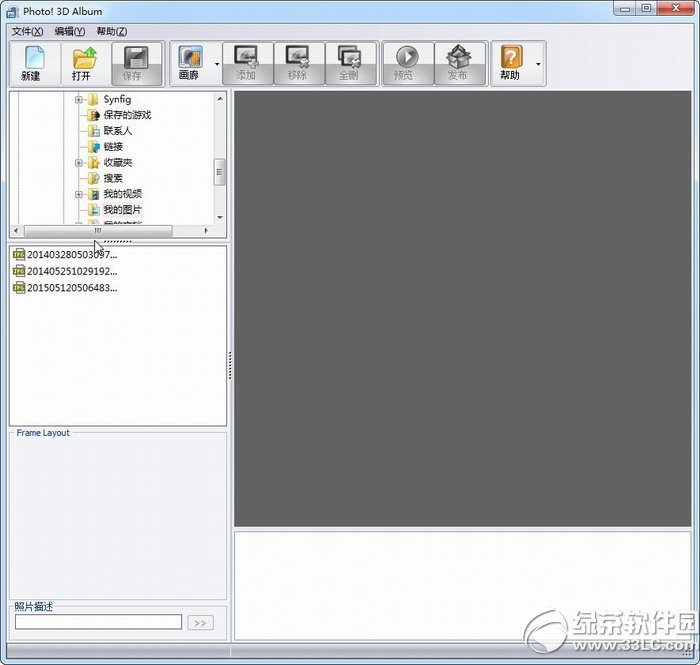Select the 收藏夹 folder
The image size is (700, 665).
pos(118,162)
